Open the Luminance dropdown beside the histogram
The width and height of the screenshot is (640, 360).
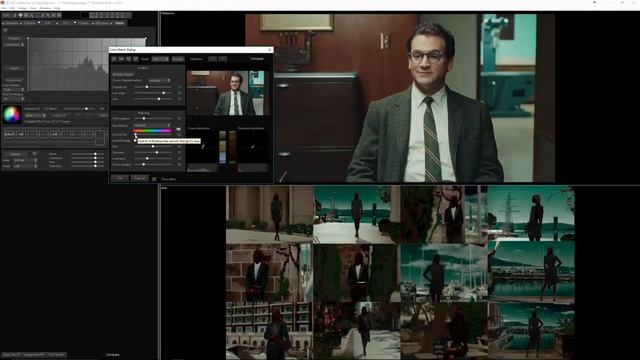13,44
